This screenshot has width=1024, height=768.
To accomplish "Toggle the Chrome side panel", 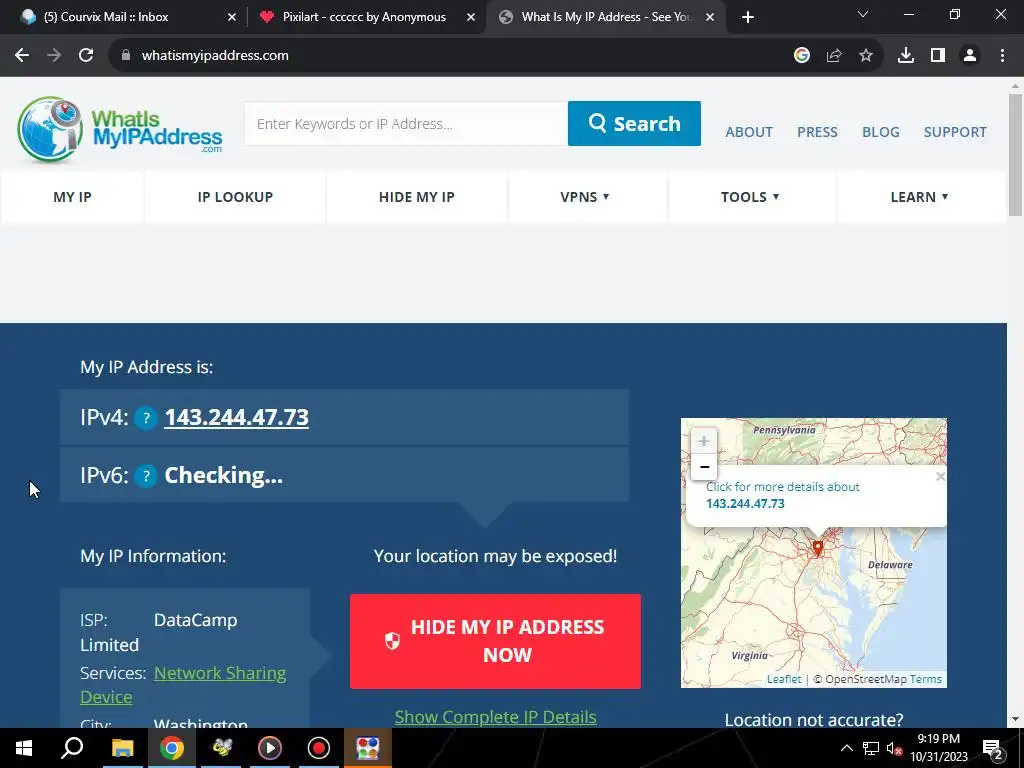I will 938,56.
